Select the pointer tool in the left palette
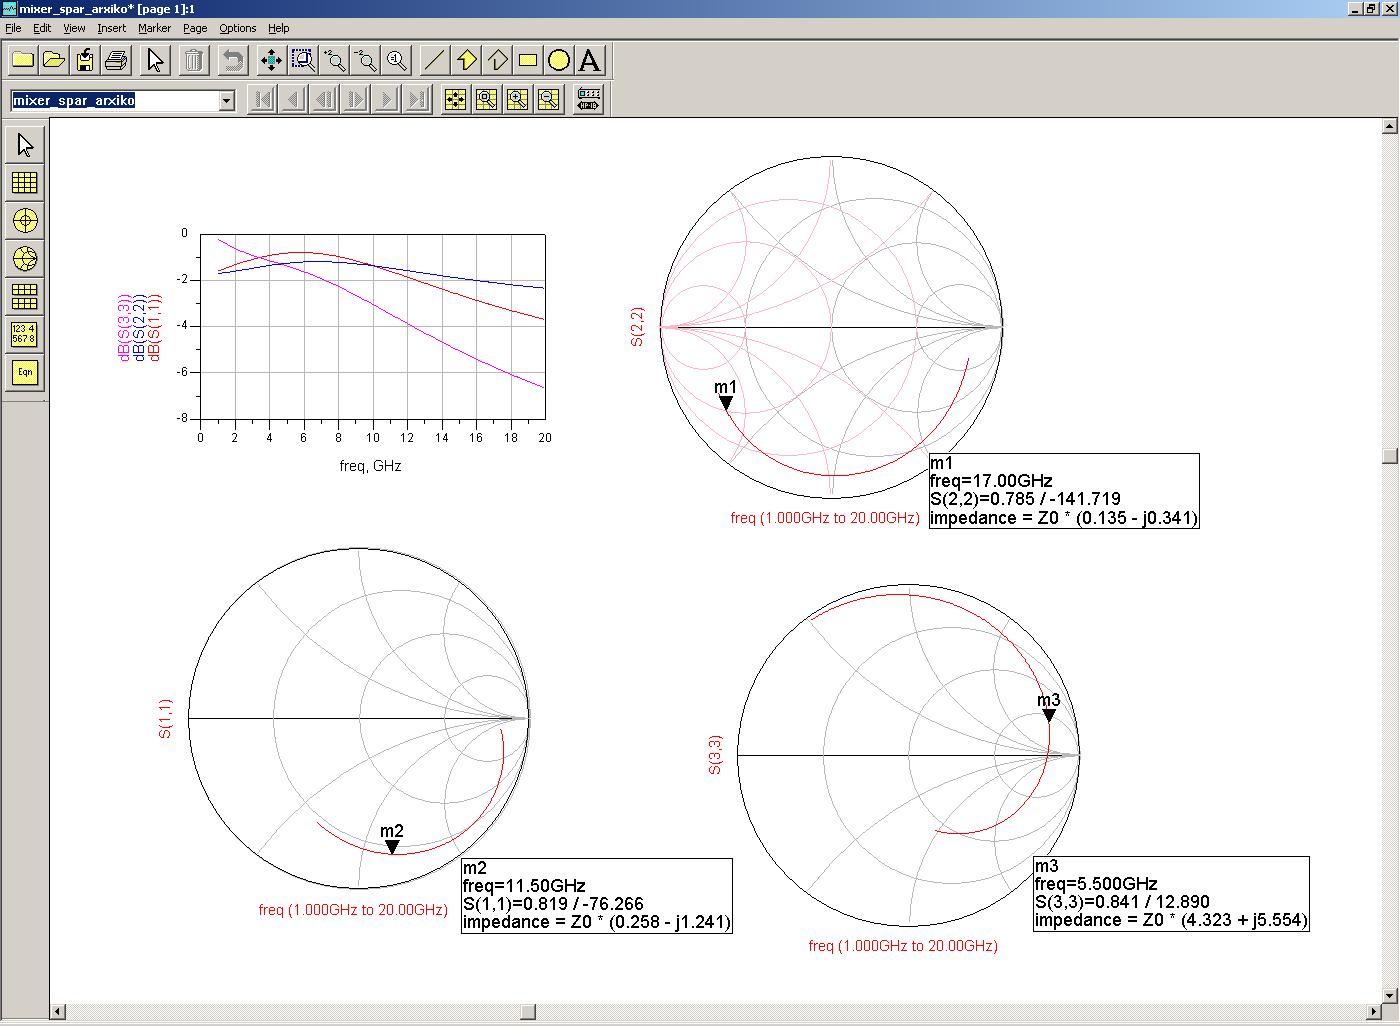The width and height of the screenshot is (1400, 1026). coord(25,145)
